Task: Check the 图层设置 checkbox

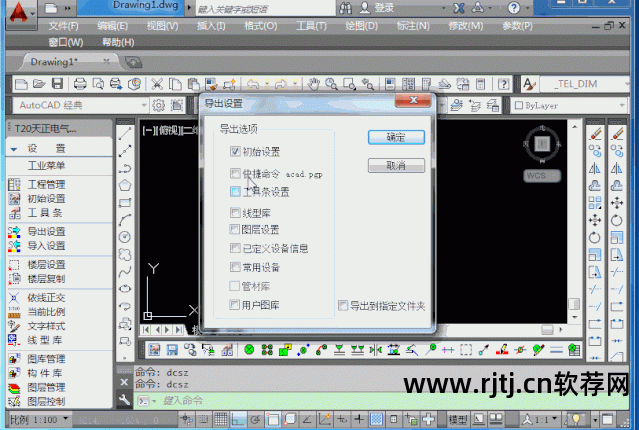Action: [234, 229]
